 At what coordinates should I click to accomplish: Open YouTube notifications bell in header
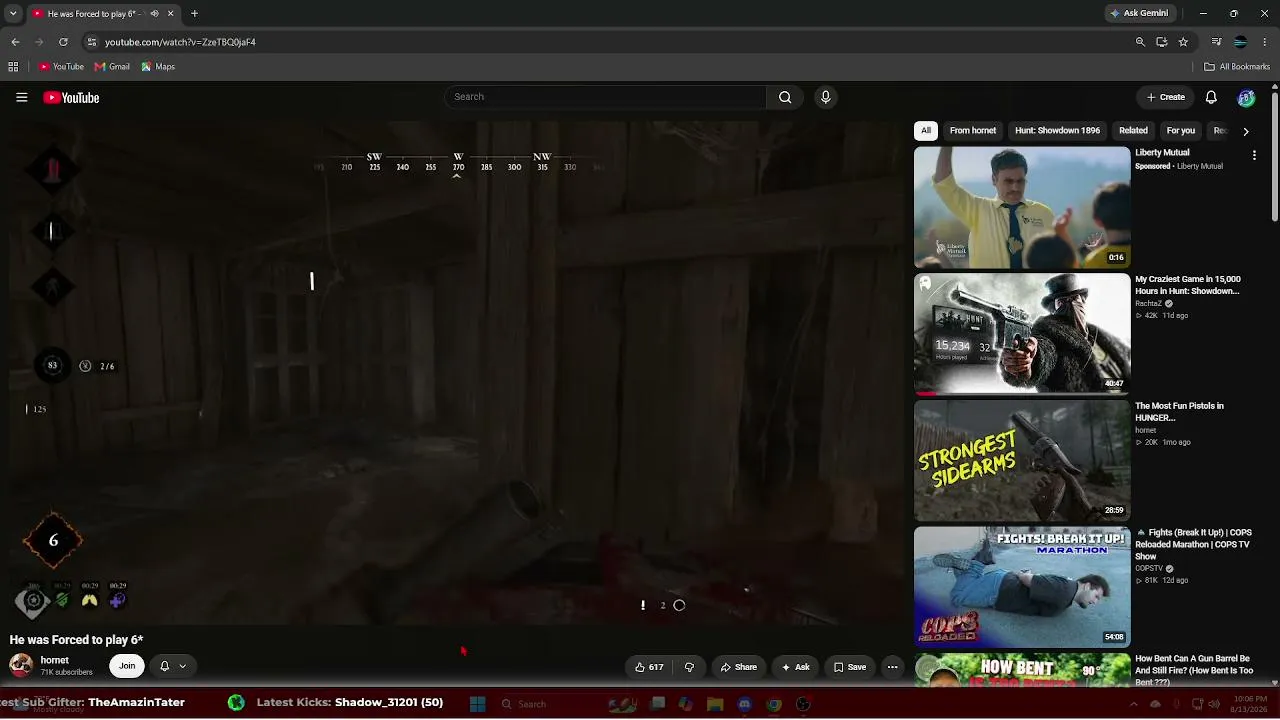pyautogui.click(x=1211, y=97)
